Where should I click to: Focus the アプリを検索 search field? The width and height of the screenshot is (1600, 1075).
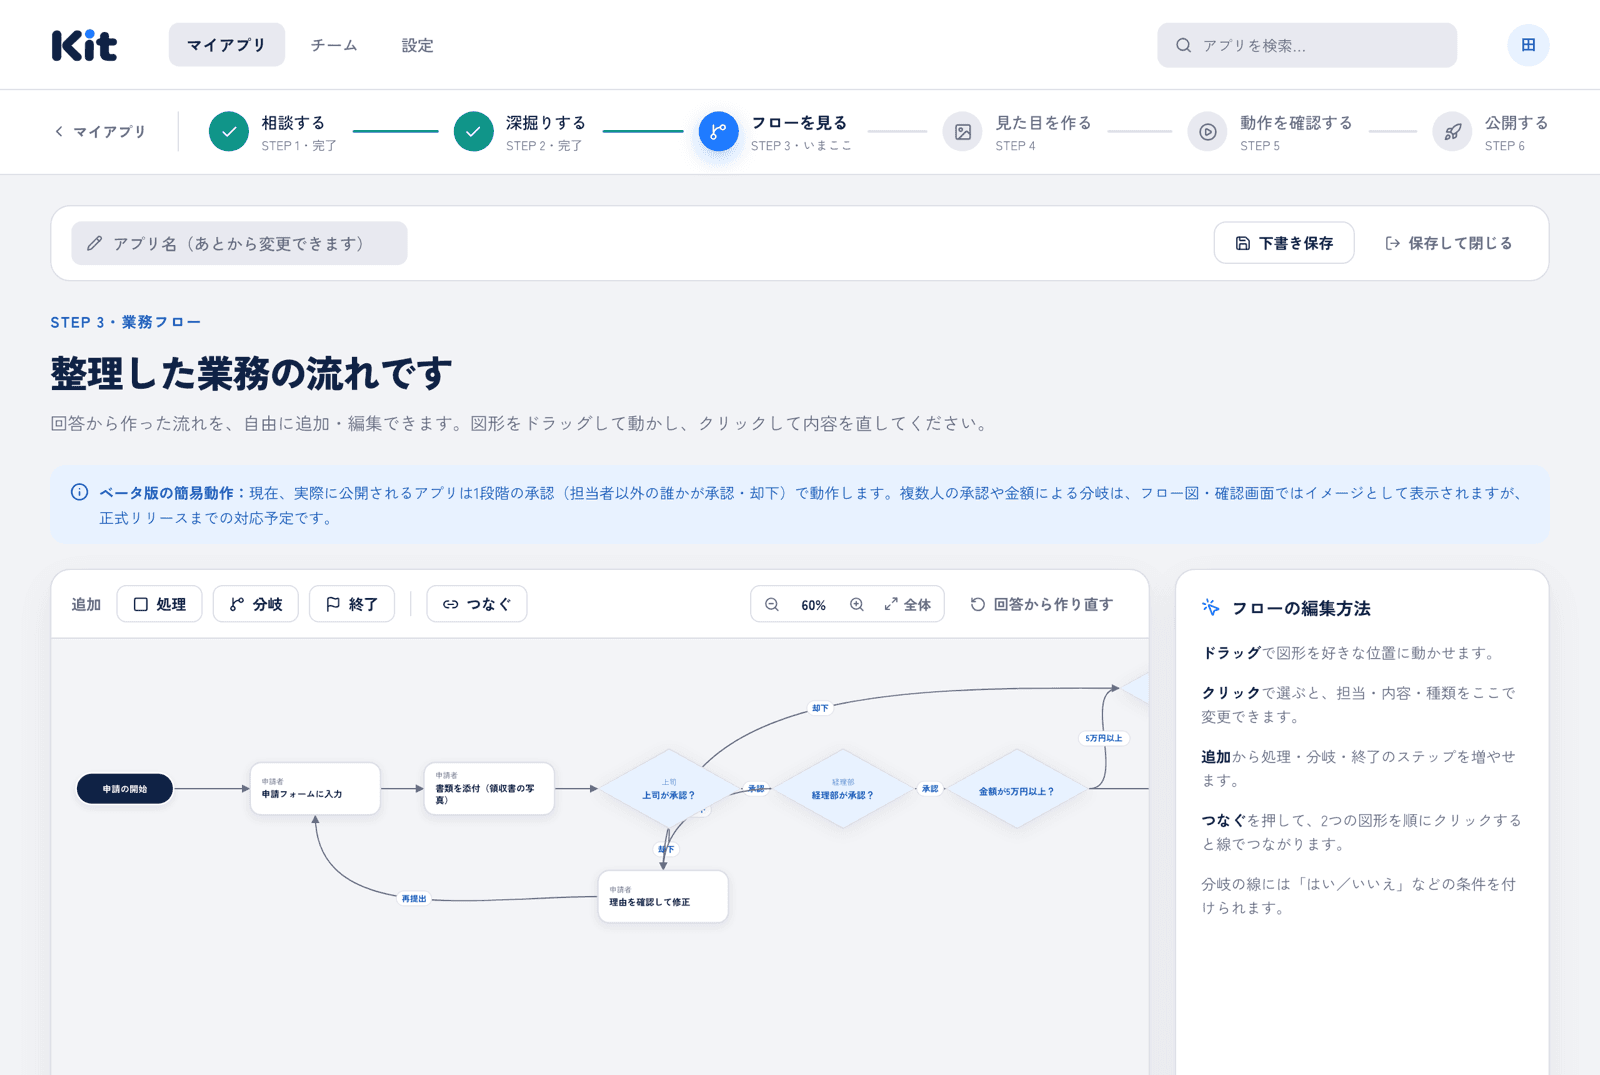coord(1307,45)
